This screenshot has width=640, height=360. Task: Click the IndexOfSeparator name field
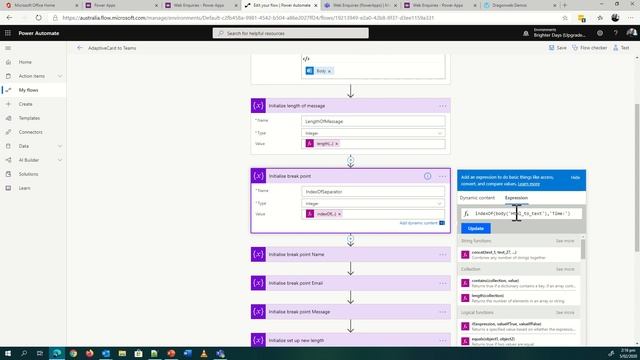(x=373, y=191)
